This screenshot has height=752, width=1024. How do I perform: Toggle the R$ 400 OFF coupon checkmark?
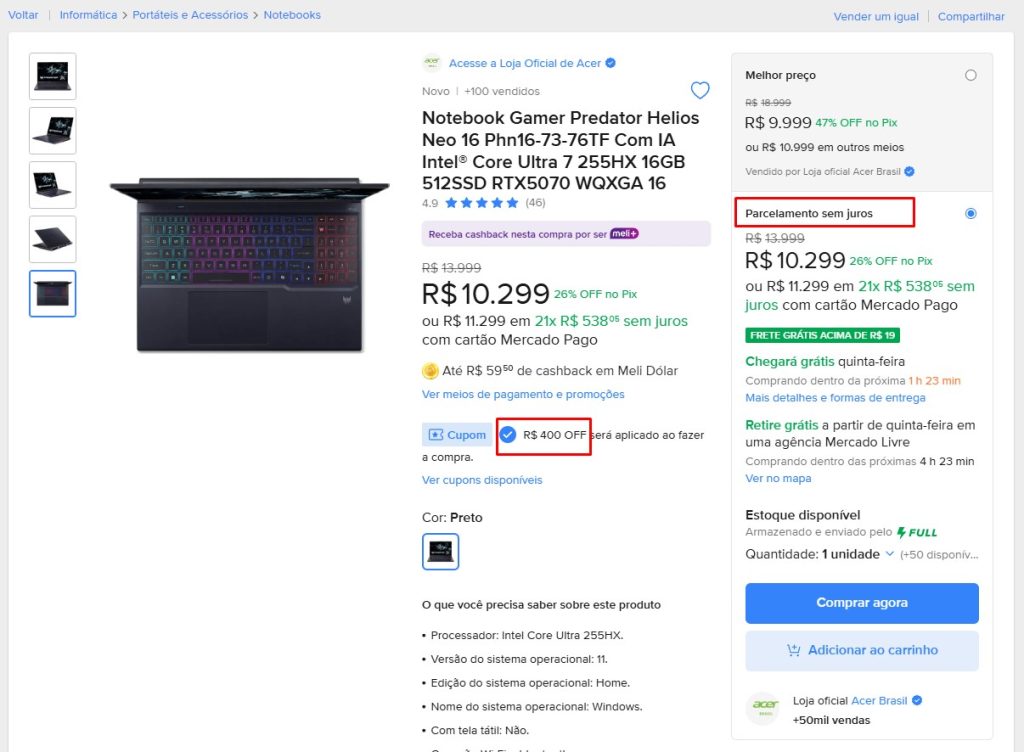(x=508, y=435)
